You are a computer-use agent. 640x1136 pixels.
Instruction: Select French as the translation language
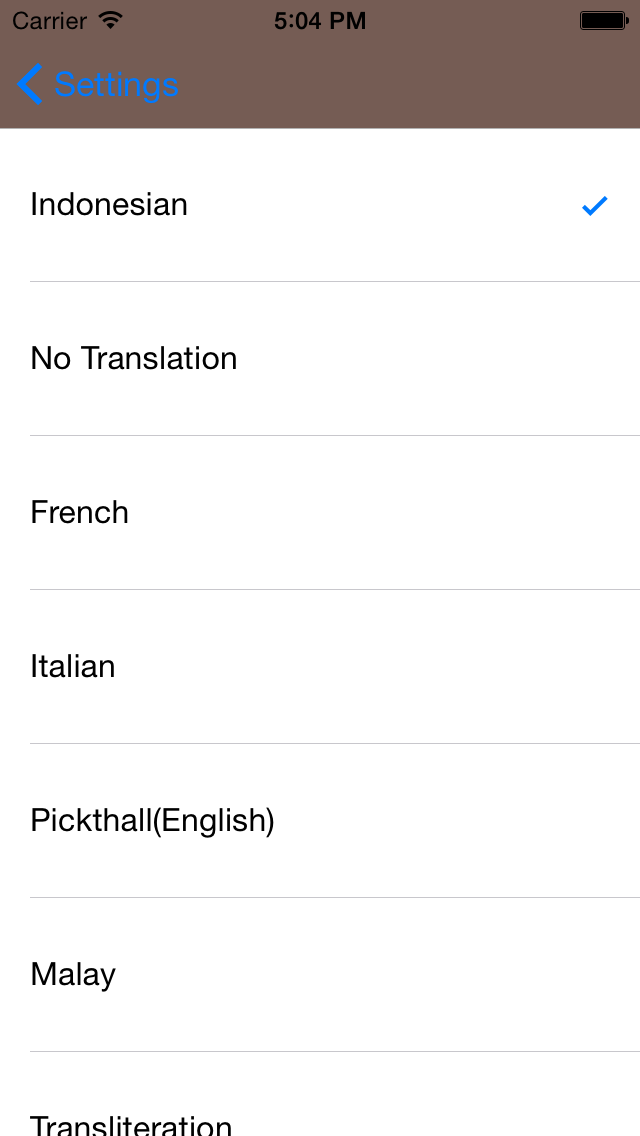(80, 513)
